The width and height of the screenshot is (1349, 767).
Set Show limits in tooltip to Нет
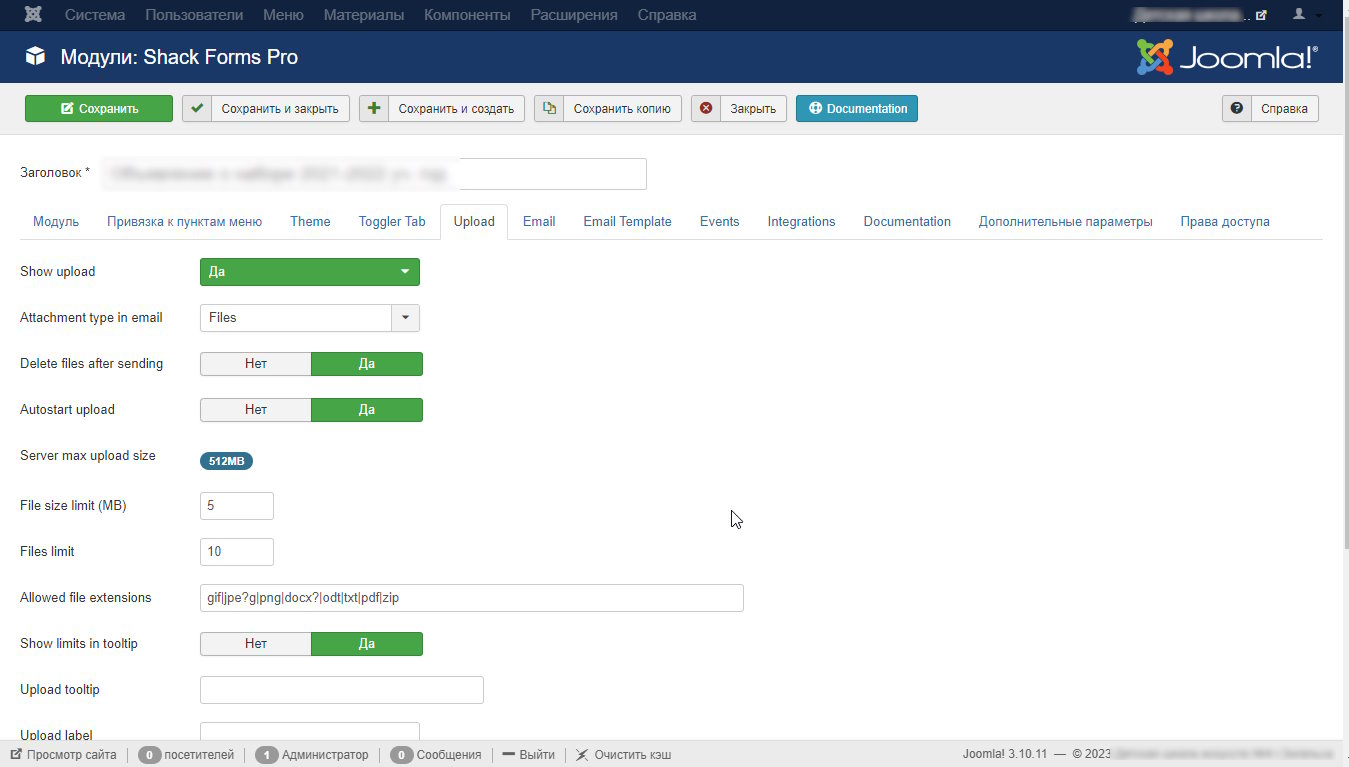point(256,644)
